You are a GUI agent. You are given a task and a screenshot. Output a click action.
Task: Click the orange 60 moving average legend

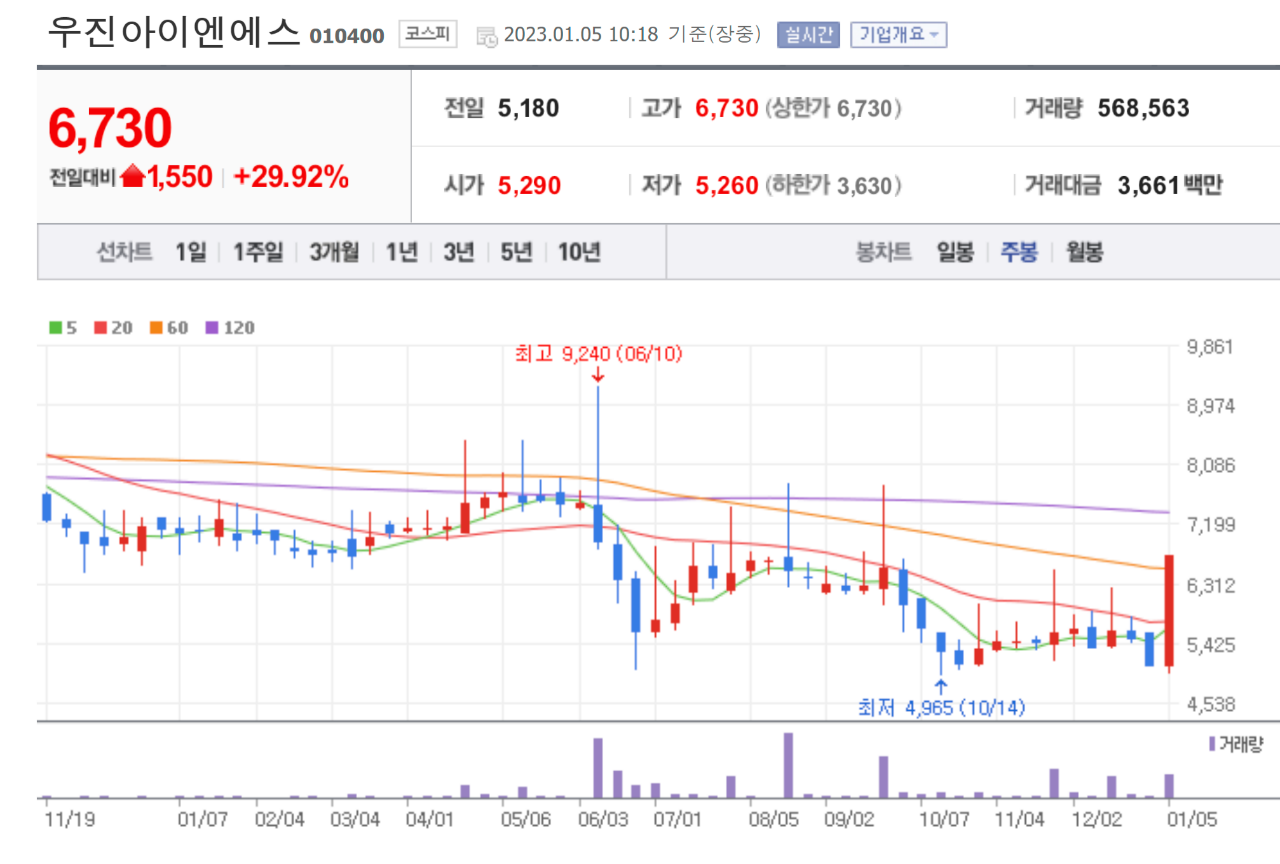(169, 327)
